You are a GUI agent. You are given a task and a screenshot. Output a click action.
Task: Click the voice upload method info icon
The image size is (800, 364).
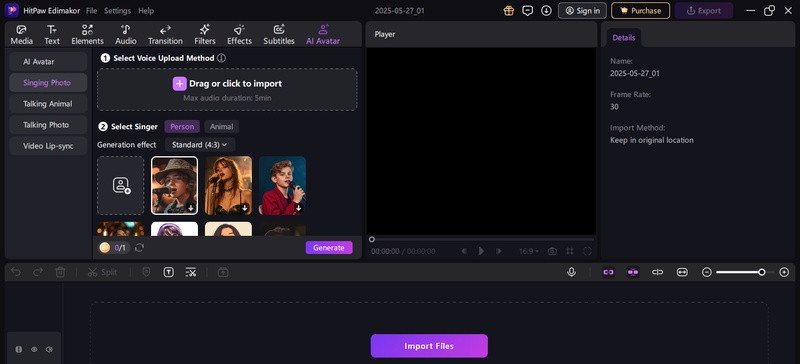[x=221, y=58]
